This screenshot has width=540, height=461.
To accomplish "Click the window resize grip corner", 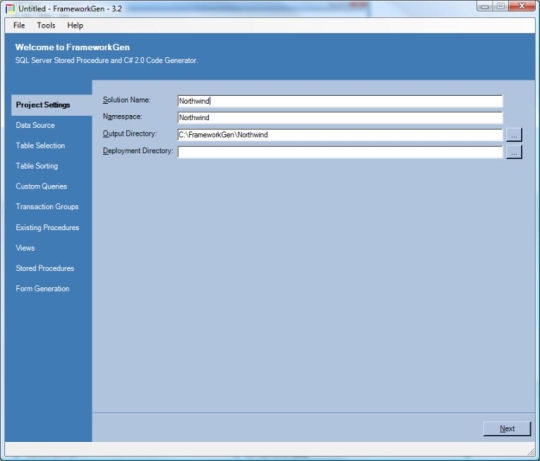I will click(x=531, y=451).
